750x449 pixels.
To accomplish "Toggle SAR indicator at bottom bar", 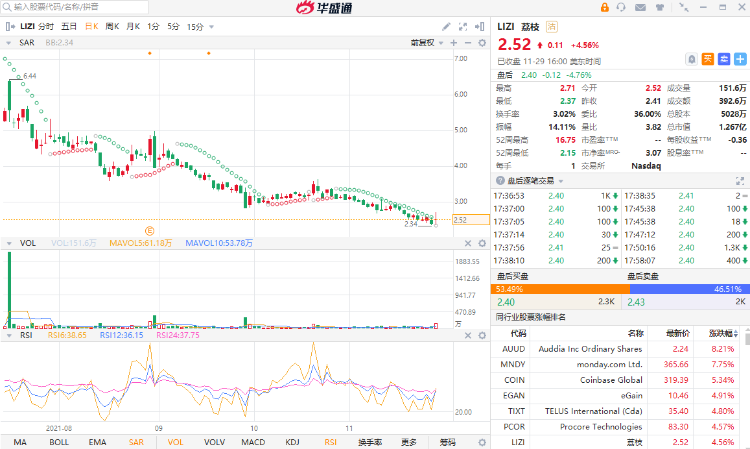I will [x=136, y=442].
